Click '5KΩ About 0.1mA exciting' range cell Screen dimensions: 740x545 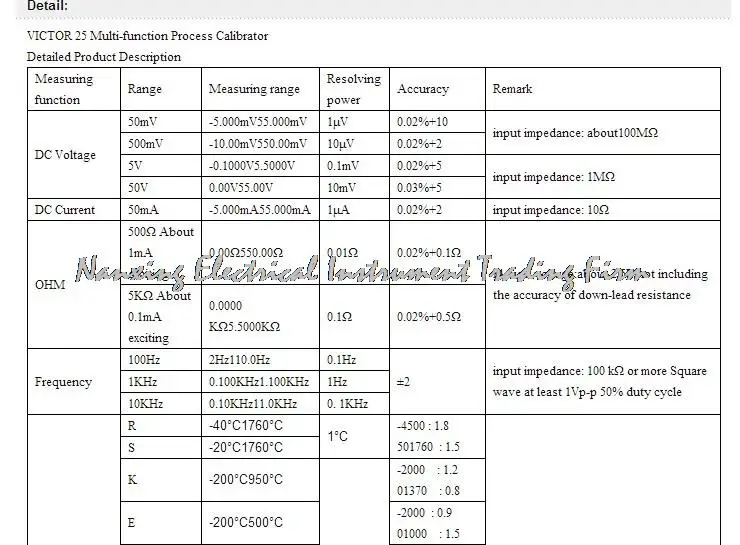click(x=160, y=317)
